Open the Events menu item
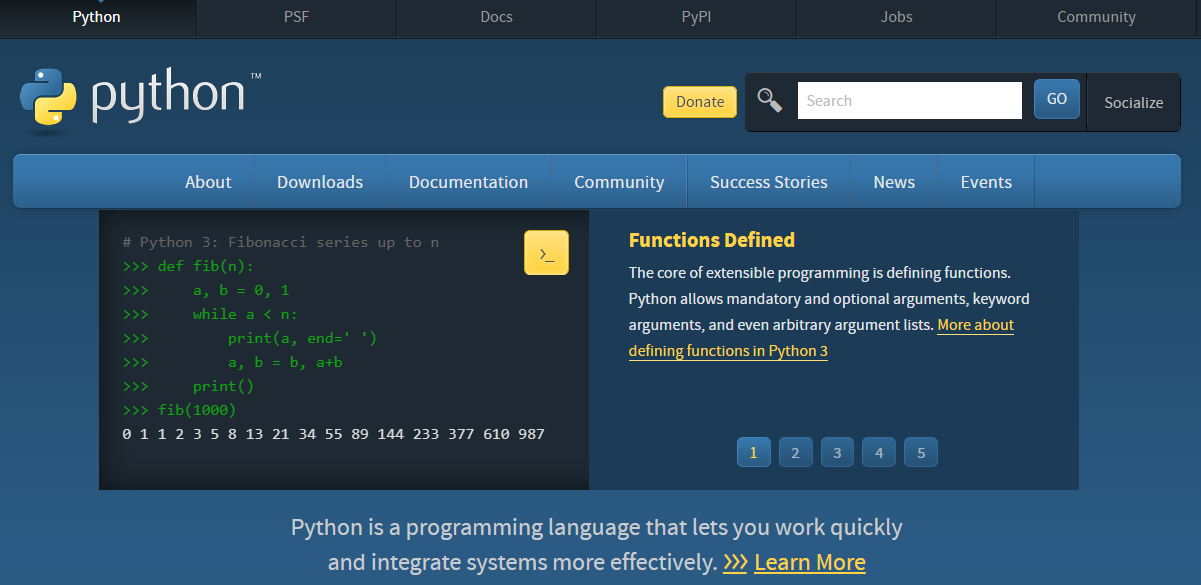The image size is (1201, 585). (986, 182)
